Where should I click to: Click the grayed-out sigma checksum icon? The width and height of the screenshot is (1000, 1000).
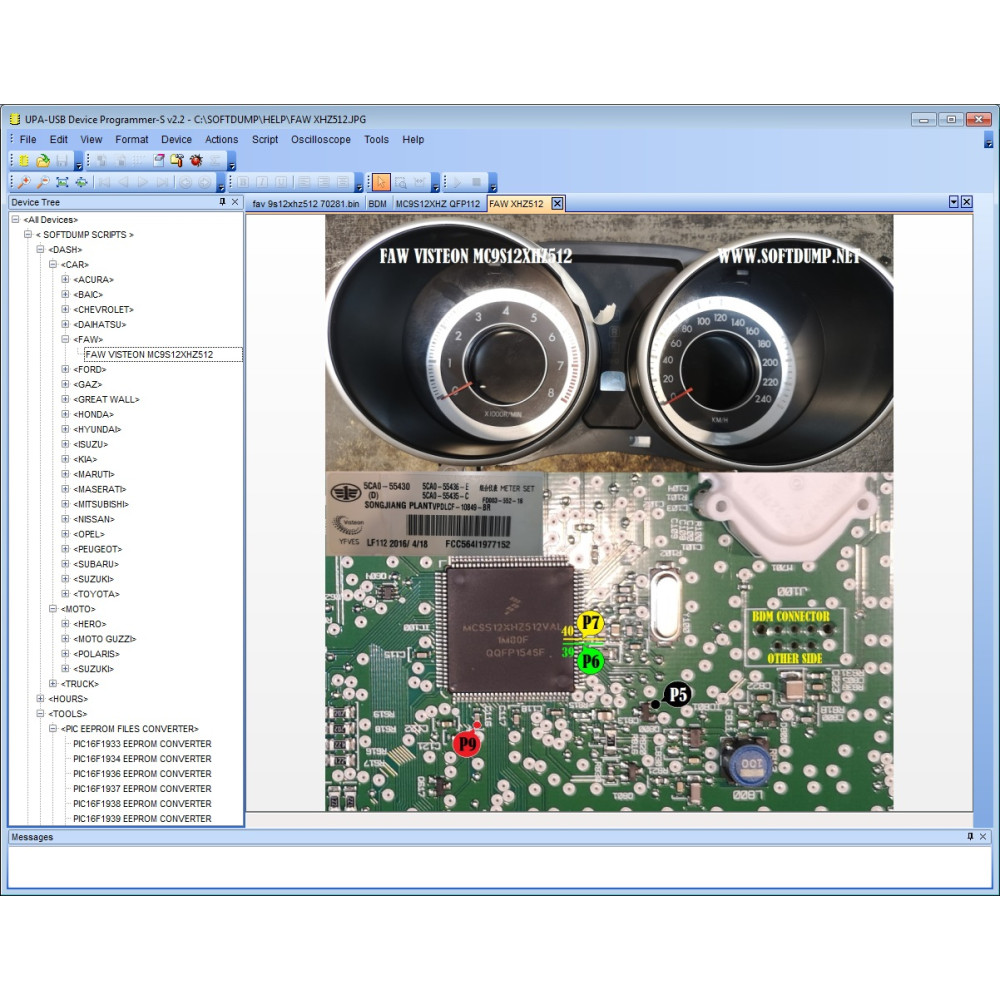216,161
